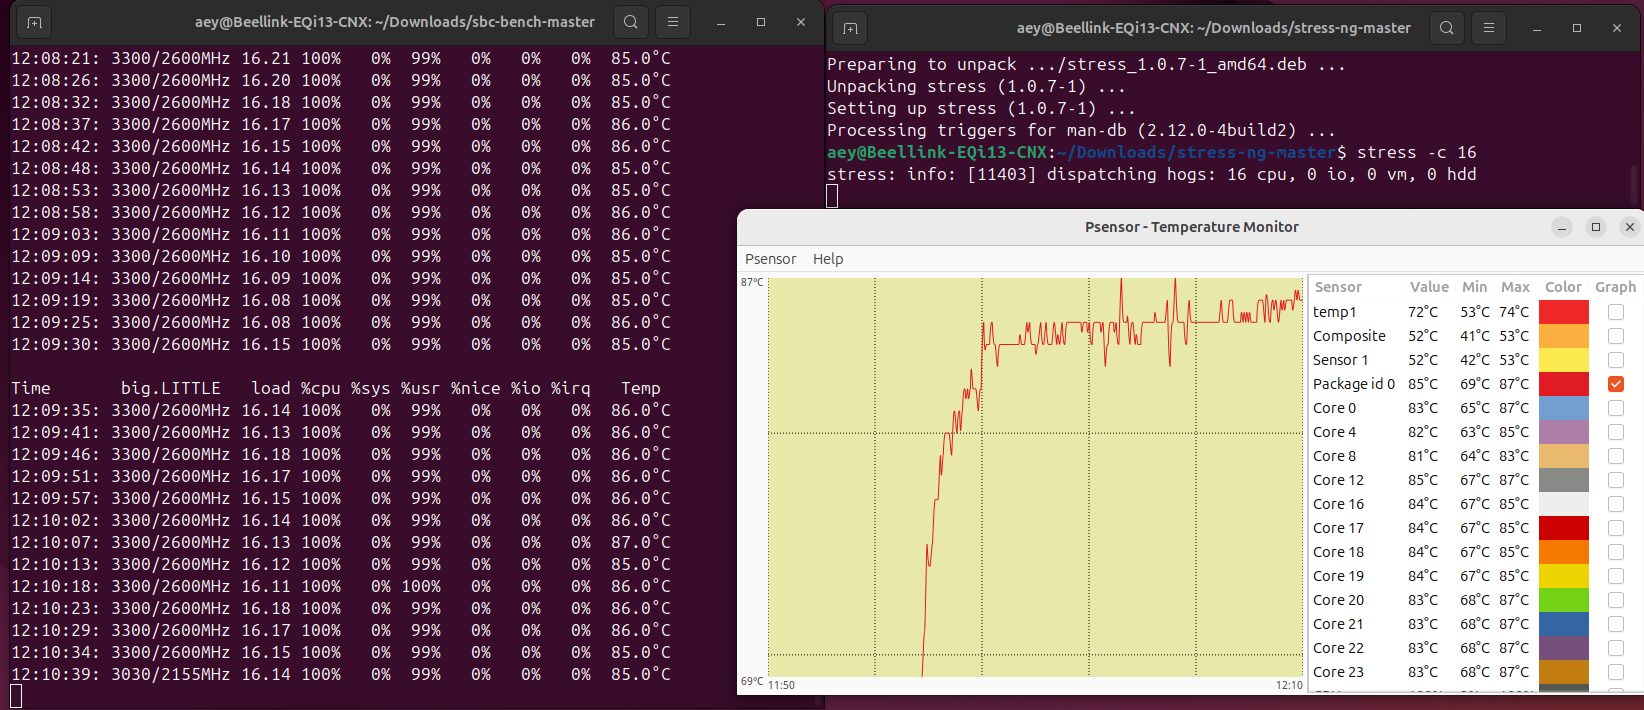Viewport: 1644px width, 710px height.
Task: Click the 'dispatching hogs' output line
Action: [1151, 174]
